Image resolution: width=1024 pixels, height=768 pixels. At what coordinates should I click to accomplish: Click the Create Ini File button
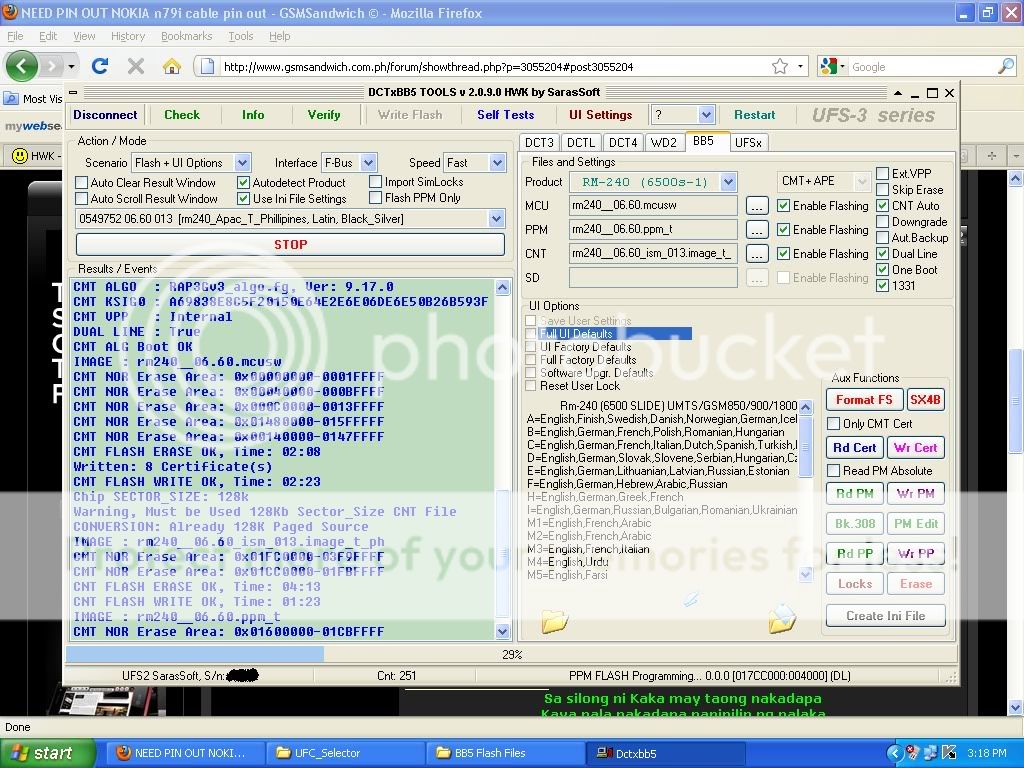[x=886, y=615]
